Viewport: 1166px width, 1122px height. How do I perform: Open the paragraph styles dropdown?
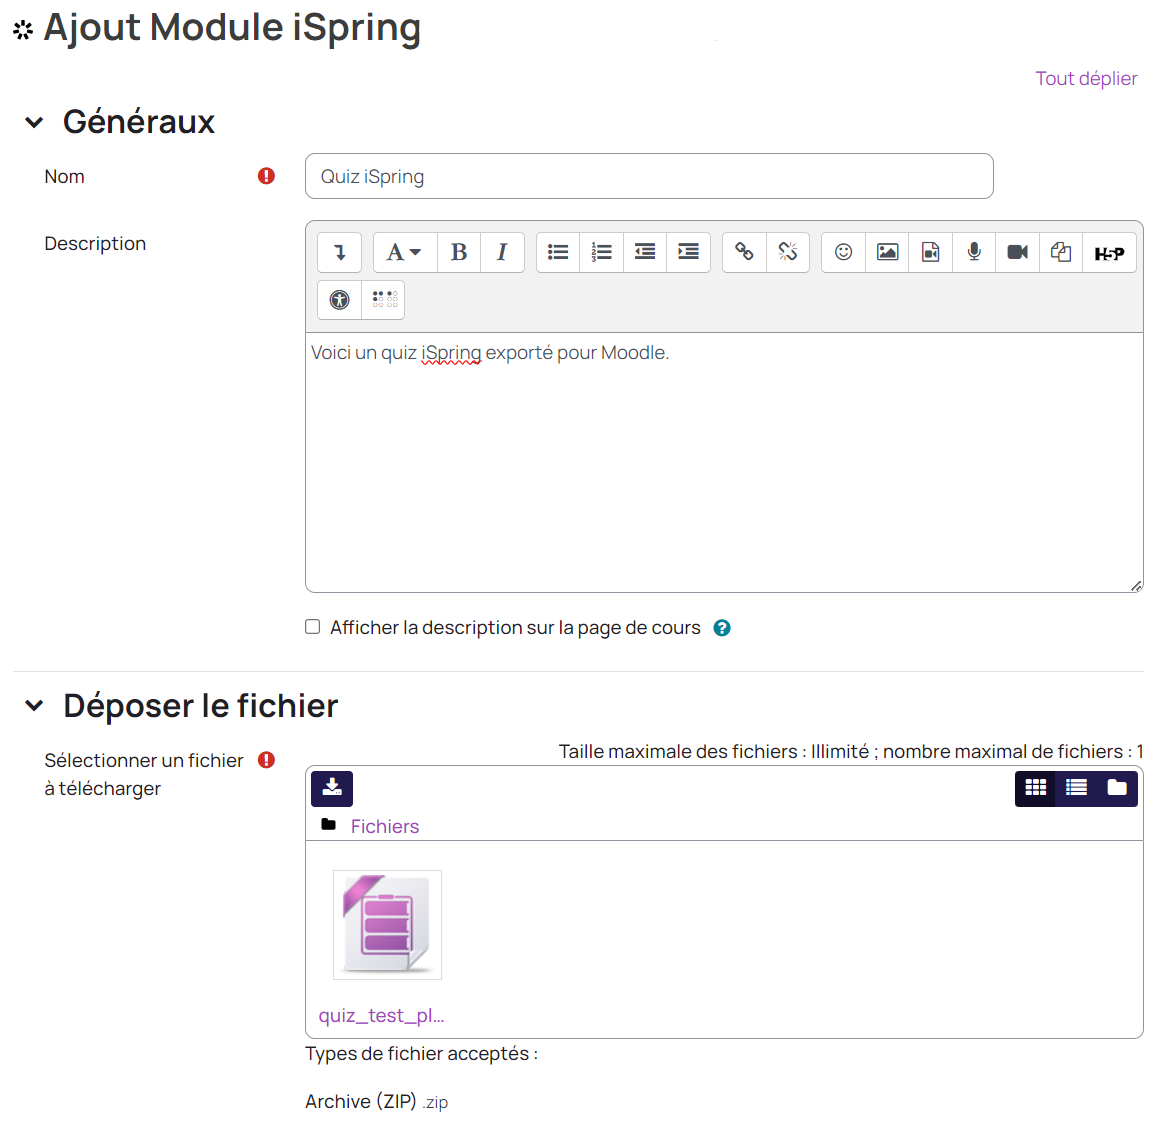(x=404, y=252)
